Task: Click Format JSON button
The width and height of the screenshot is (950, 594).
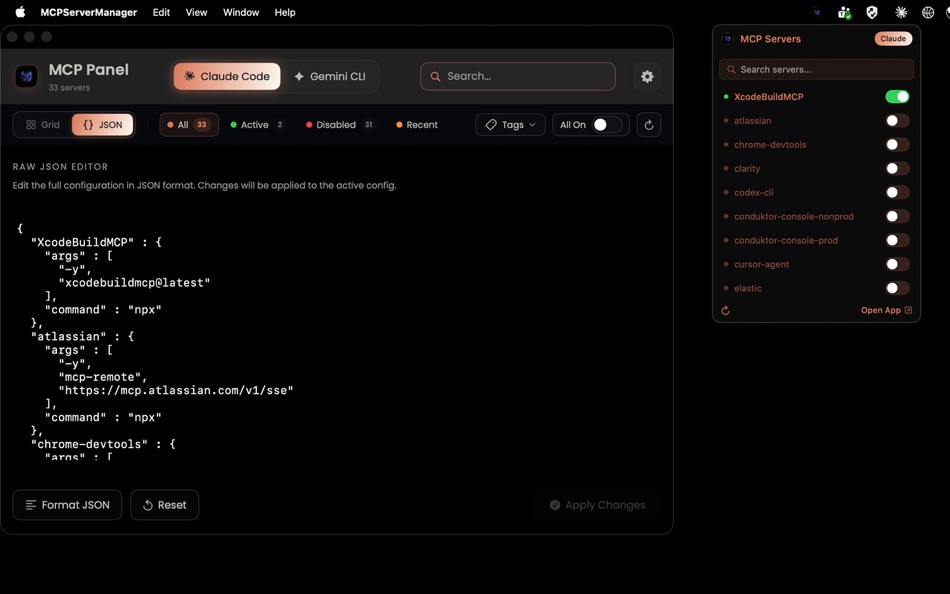Action: point(67,505)
